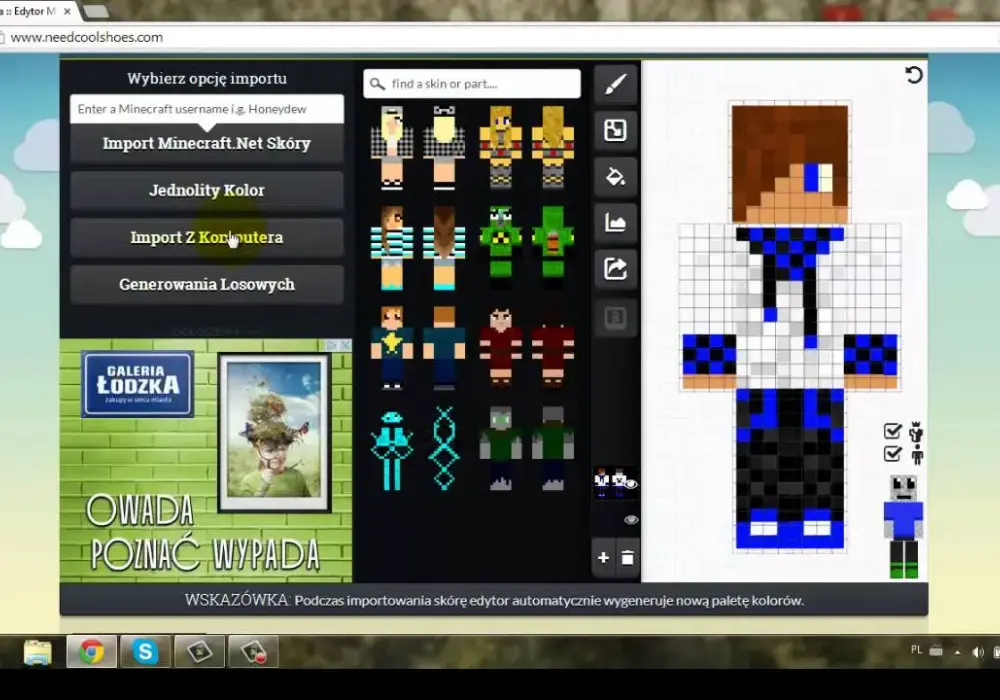This screenshot has height=700, width=1000.
Task: Click the 3D robot model preview
Action: coord(903,527)
